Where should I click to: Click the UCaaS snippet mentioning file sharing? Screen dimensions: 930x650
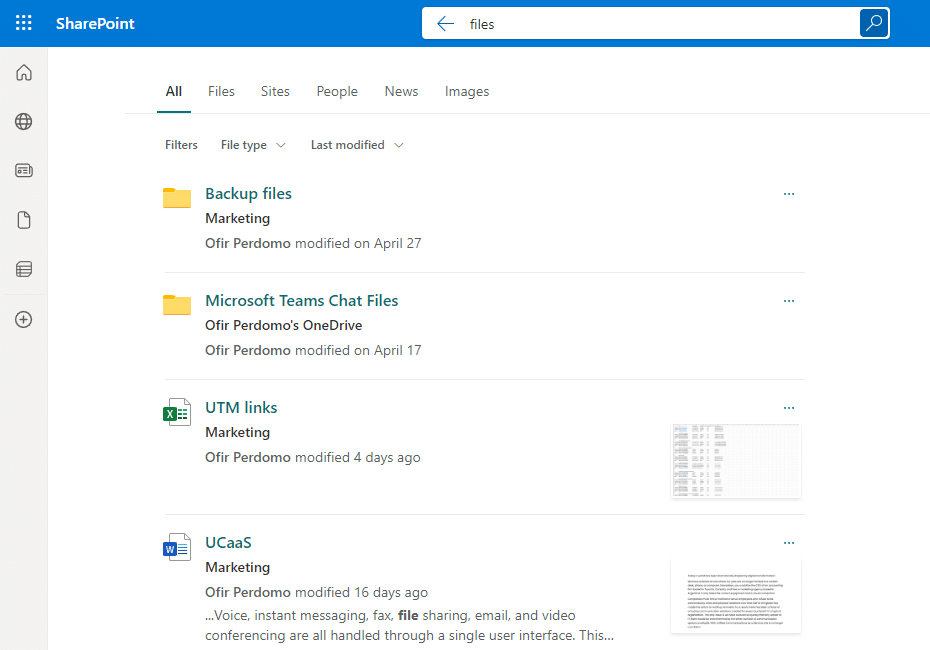click(x=409, y=625)
